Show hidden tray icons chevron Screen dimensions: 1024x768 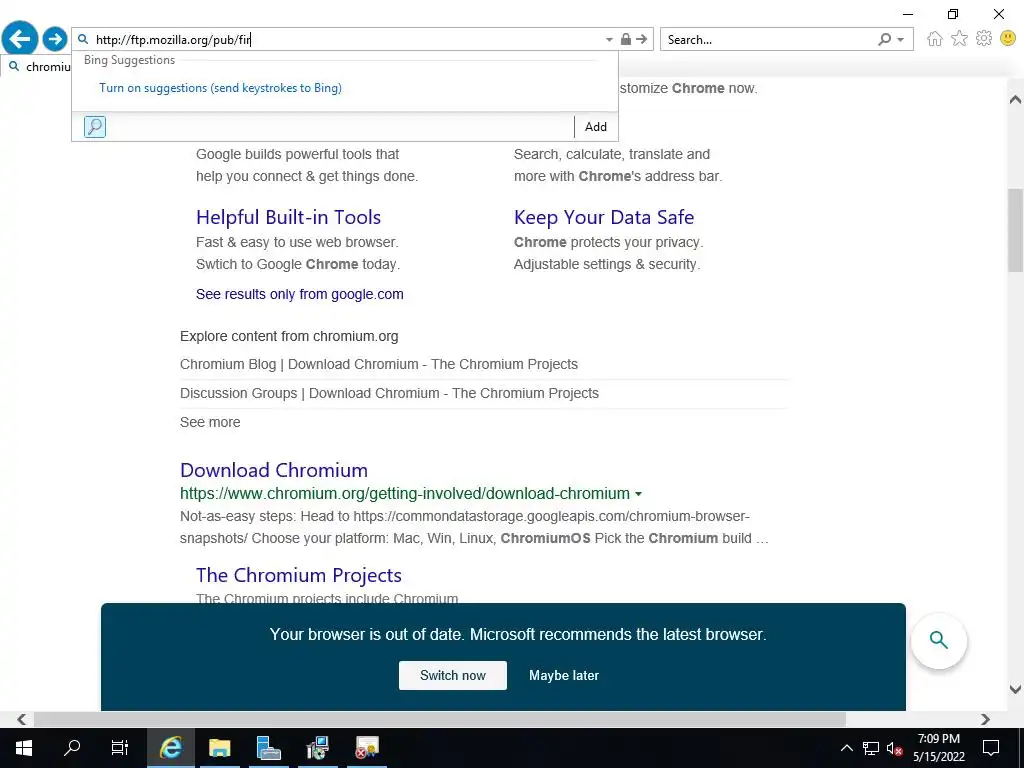point(846,748)
